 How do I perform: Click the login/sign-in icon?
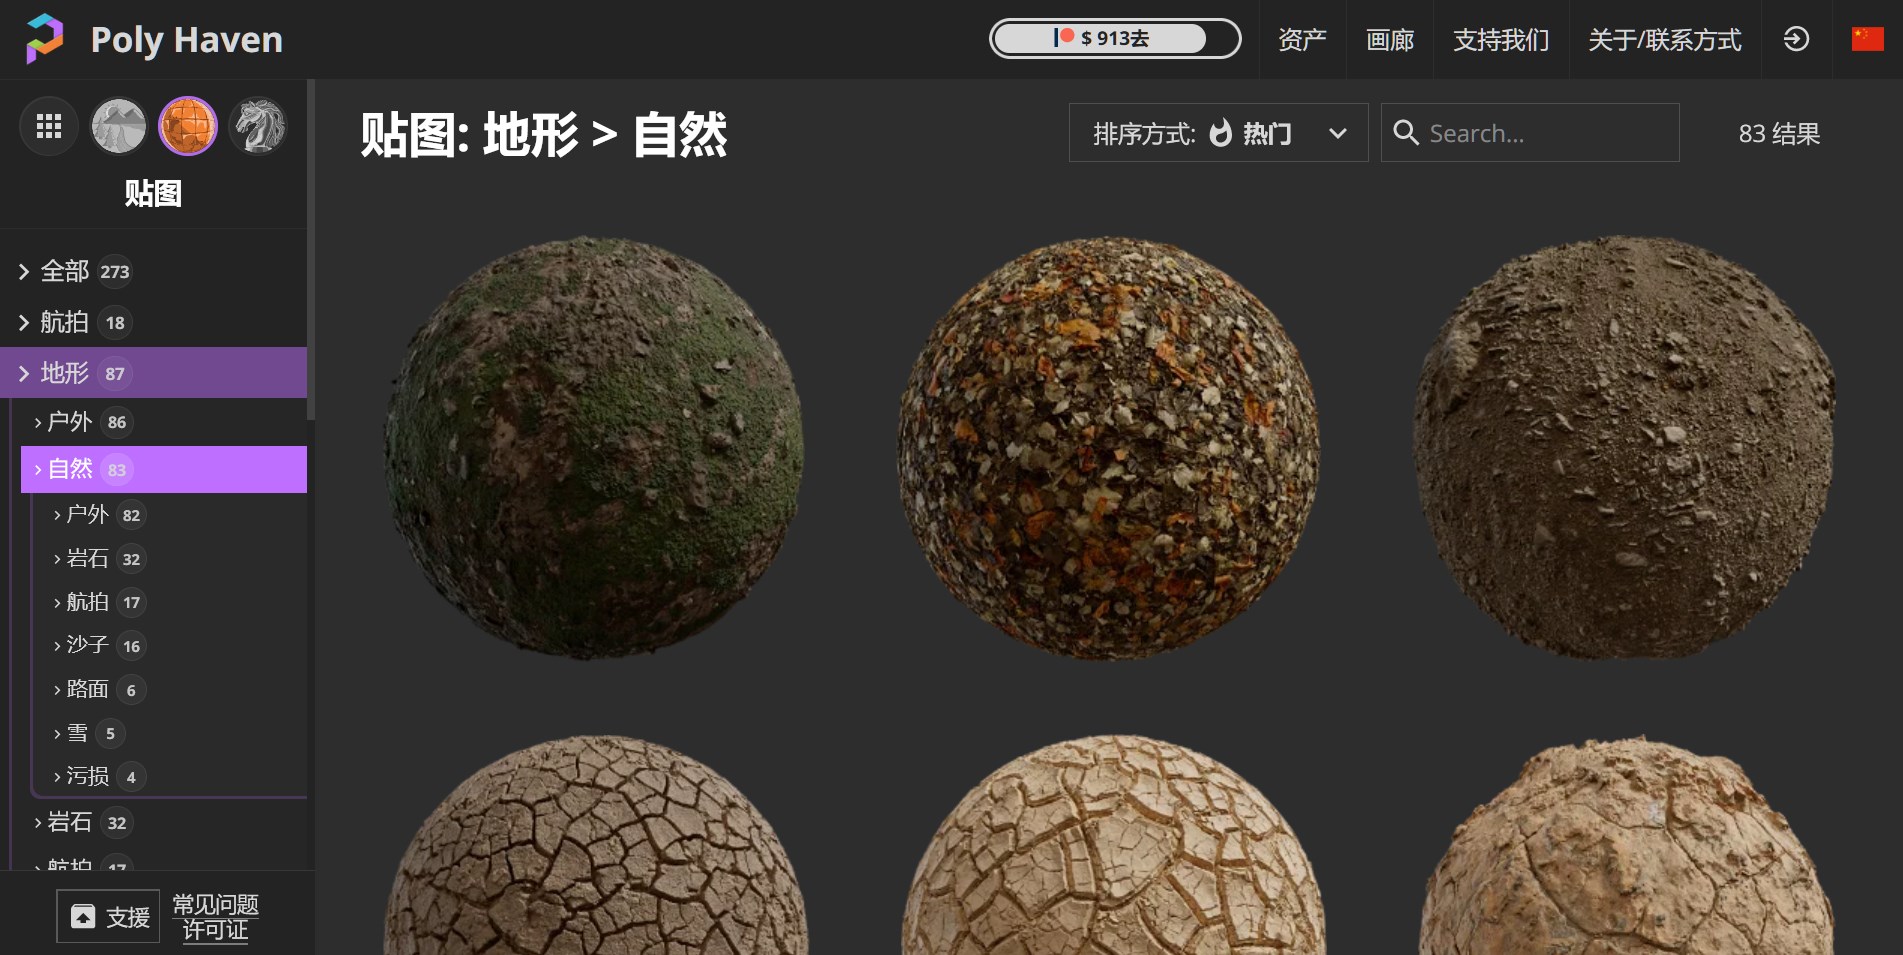[x=1797, y=40]
